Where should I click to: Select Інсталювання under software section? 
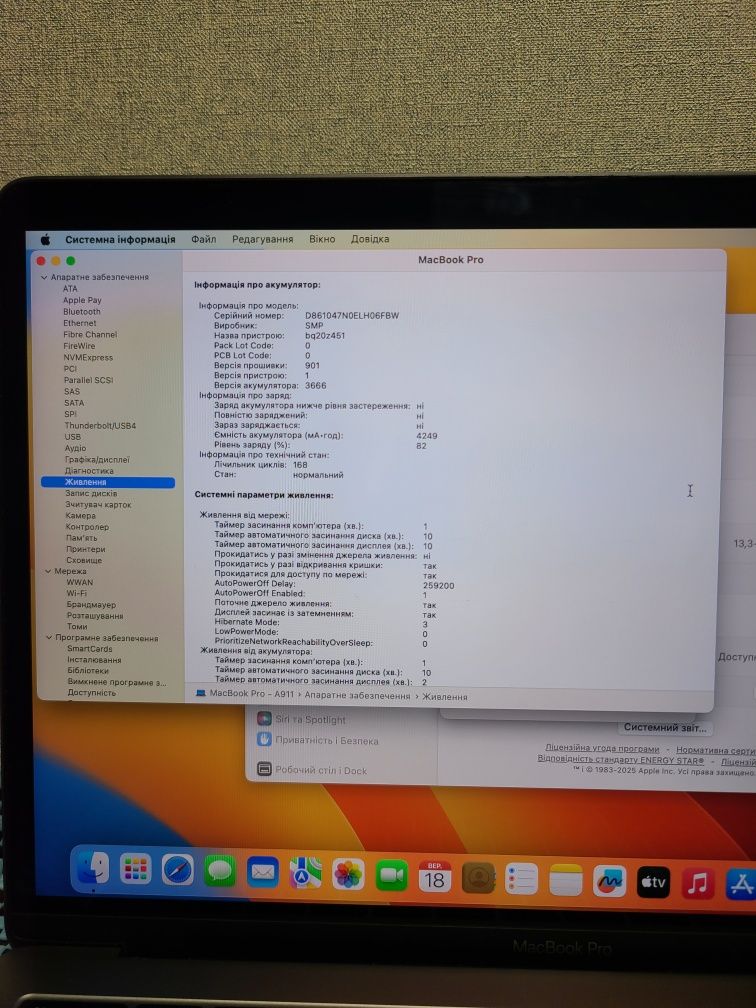(x=94, y=660)
